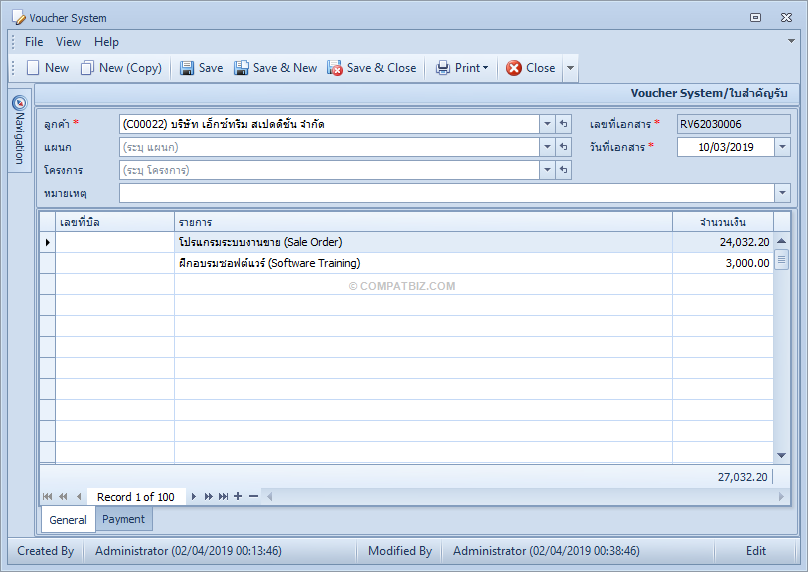Screen dimensions: 808x572
Task: Click row indicator arrow of first row
Action: point(47,242)
